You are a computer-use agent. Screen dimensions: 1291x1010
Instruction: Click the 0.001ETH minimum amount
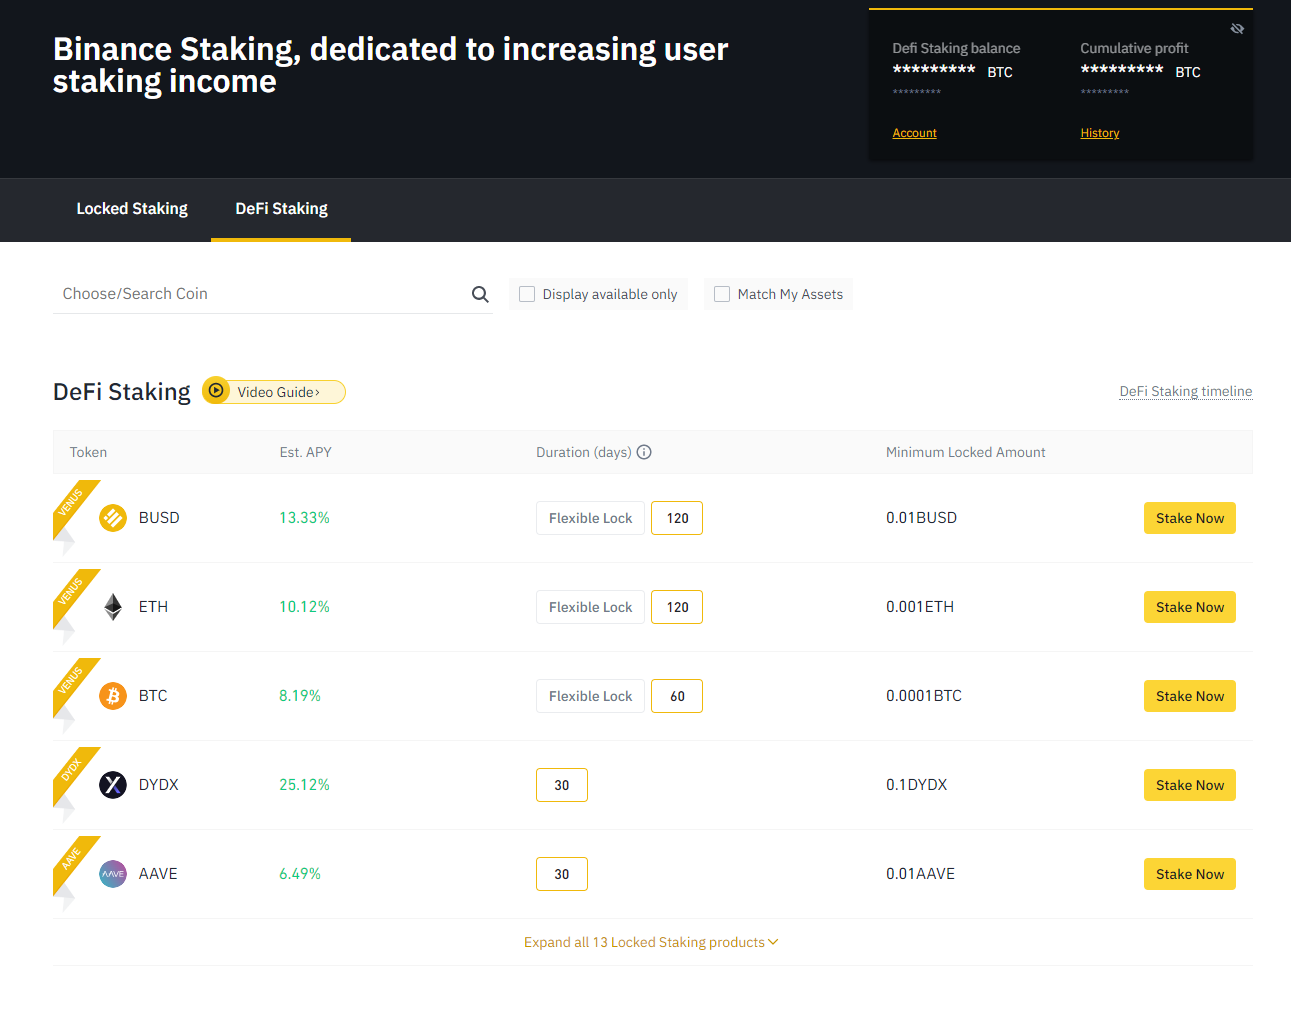point(920,607)
